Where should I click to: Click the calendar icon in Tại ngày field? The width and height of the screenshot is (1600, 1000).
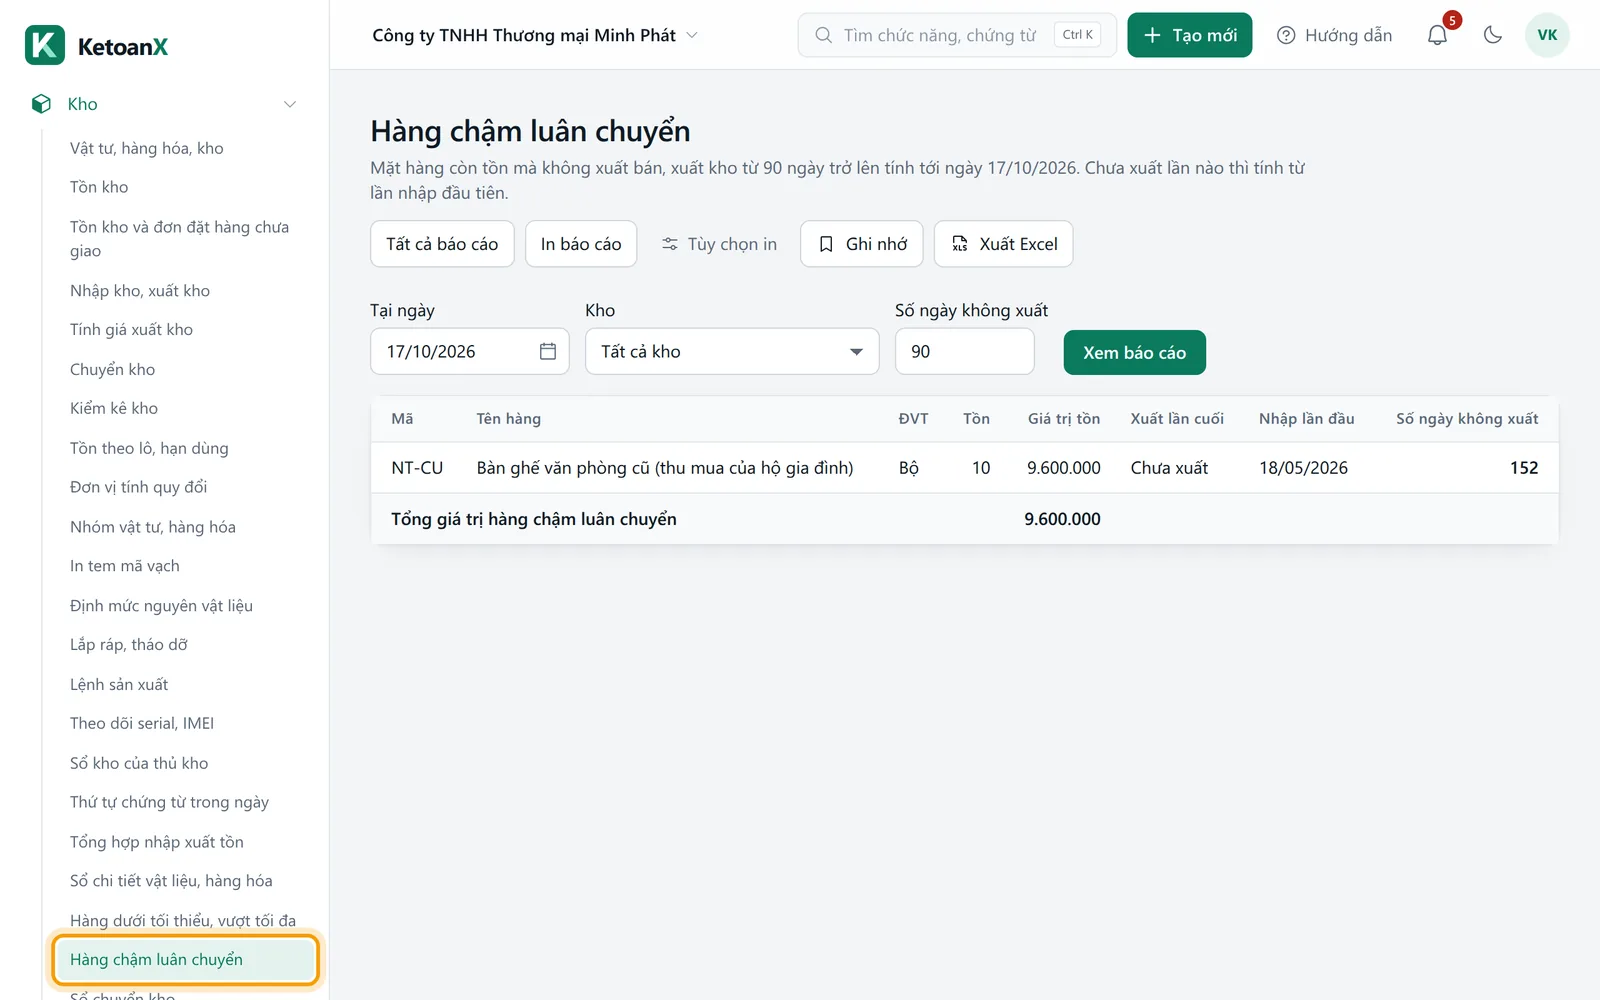(548, 351)
